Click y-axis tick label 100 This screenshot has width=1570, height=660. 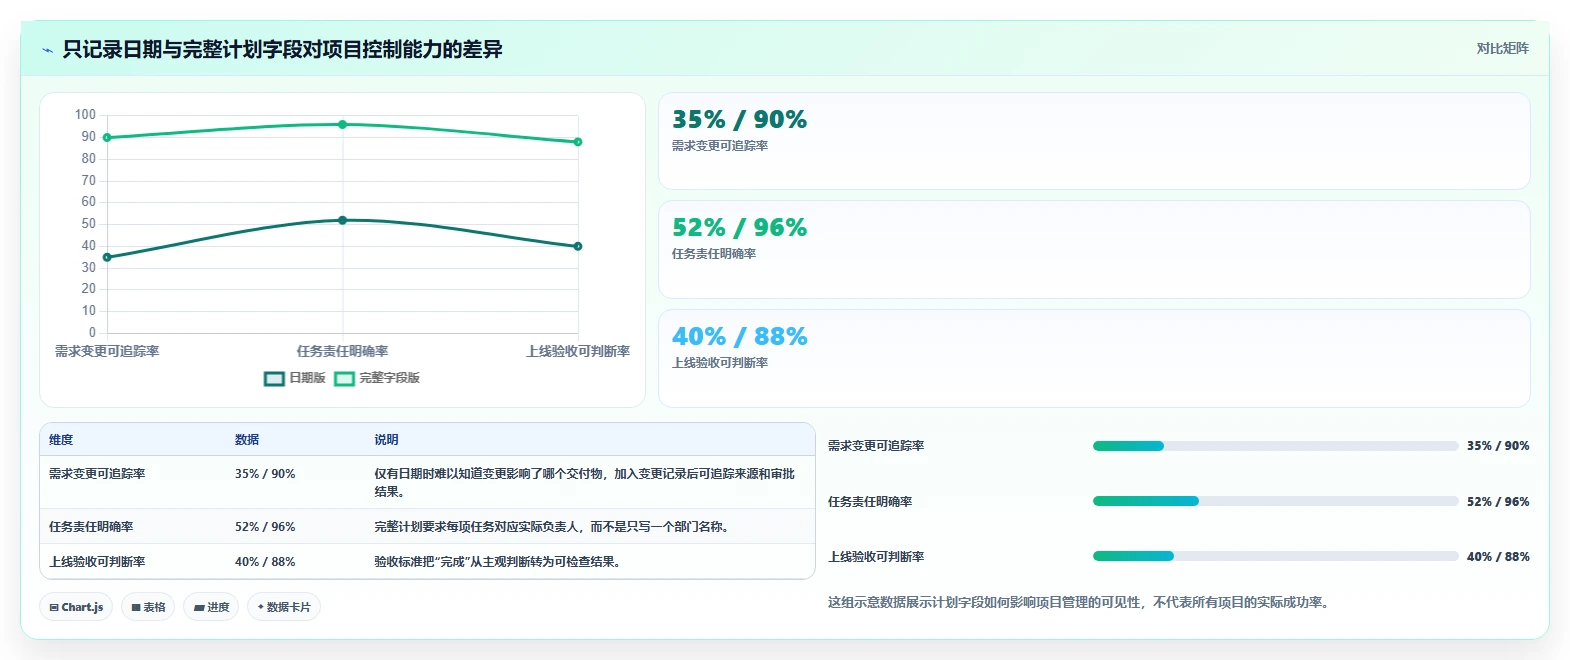[x=85, y=115]
